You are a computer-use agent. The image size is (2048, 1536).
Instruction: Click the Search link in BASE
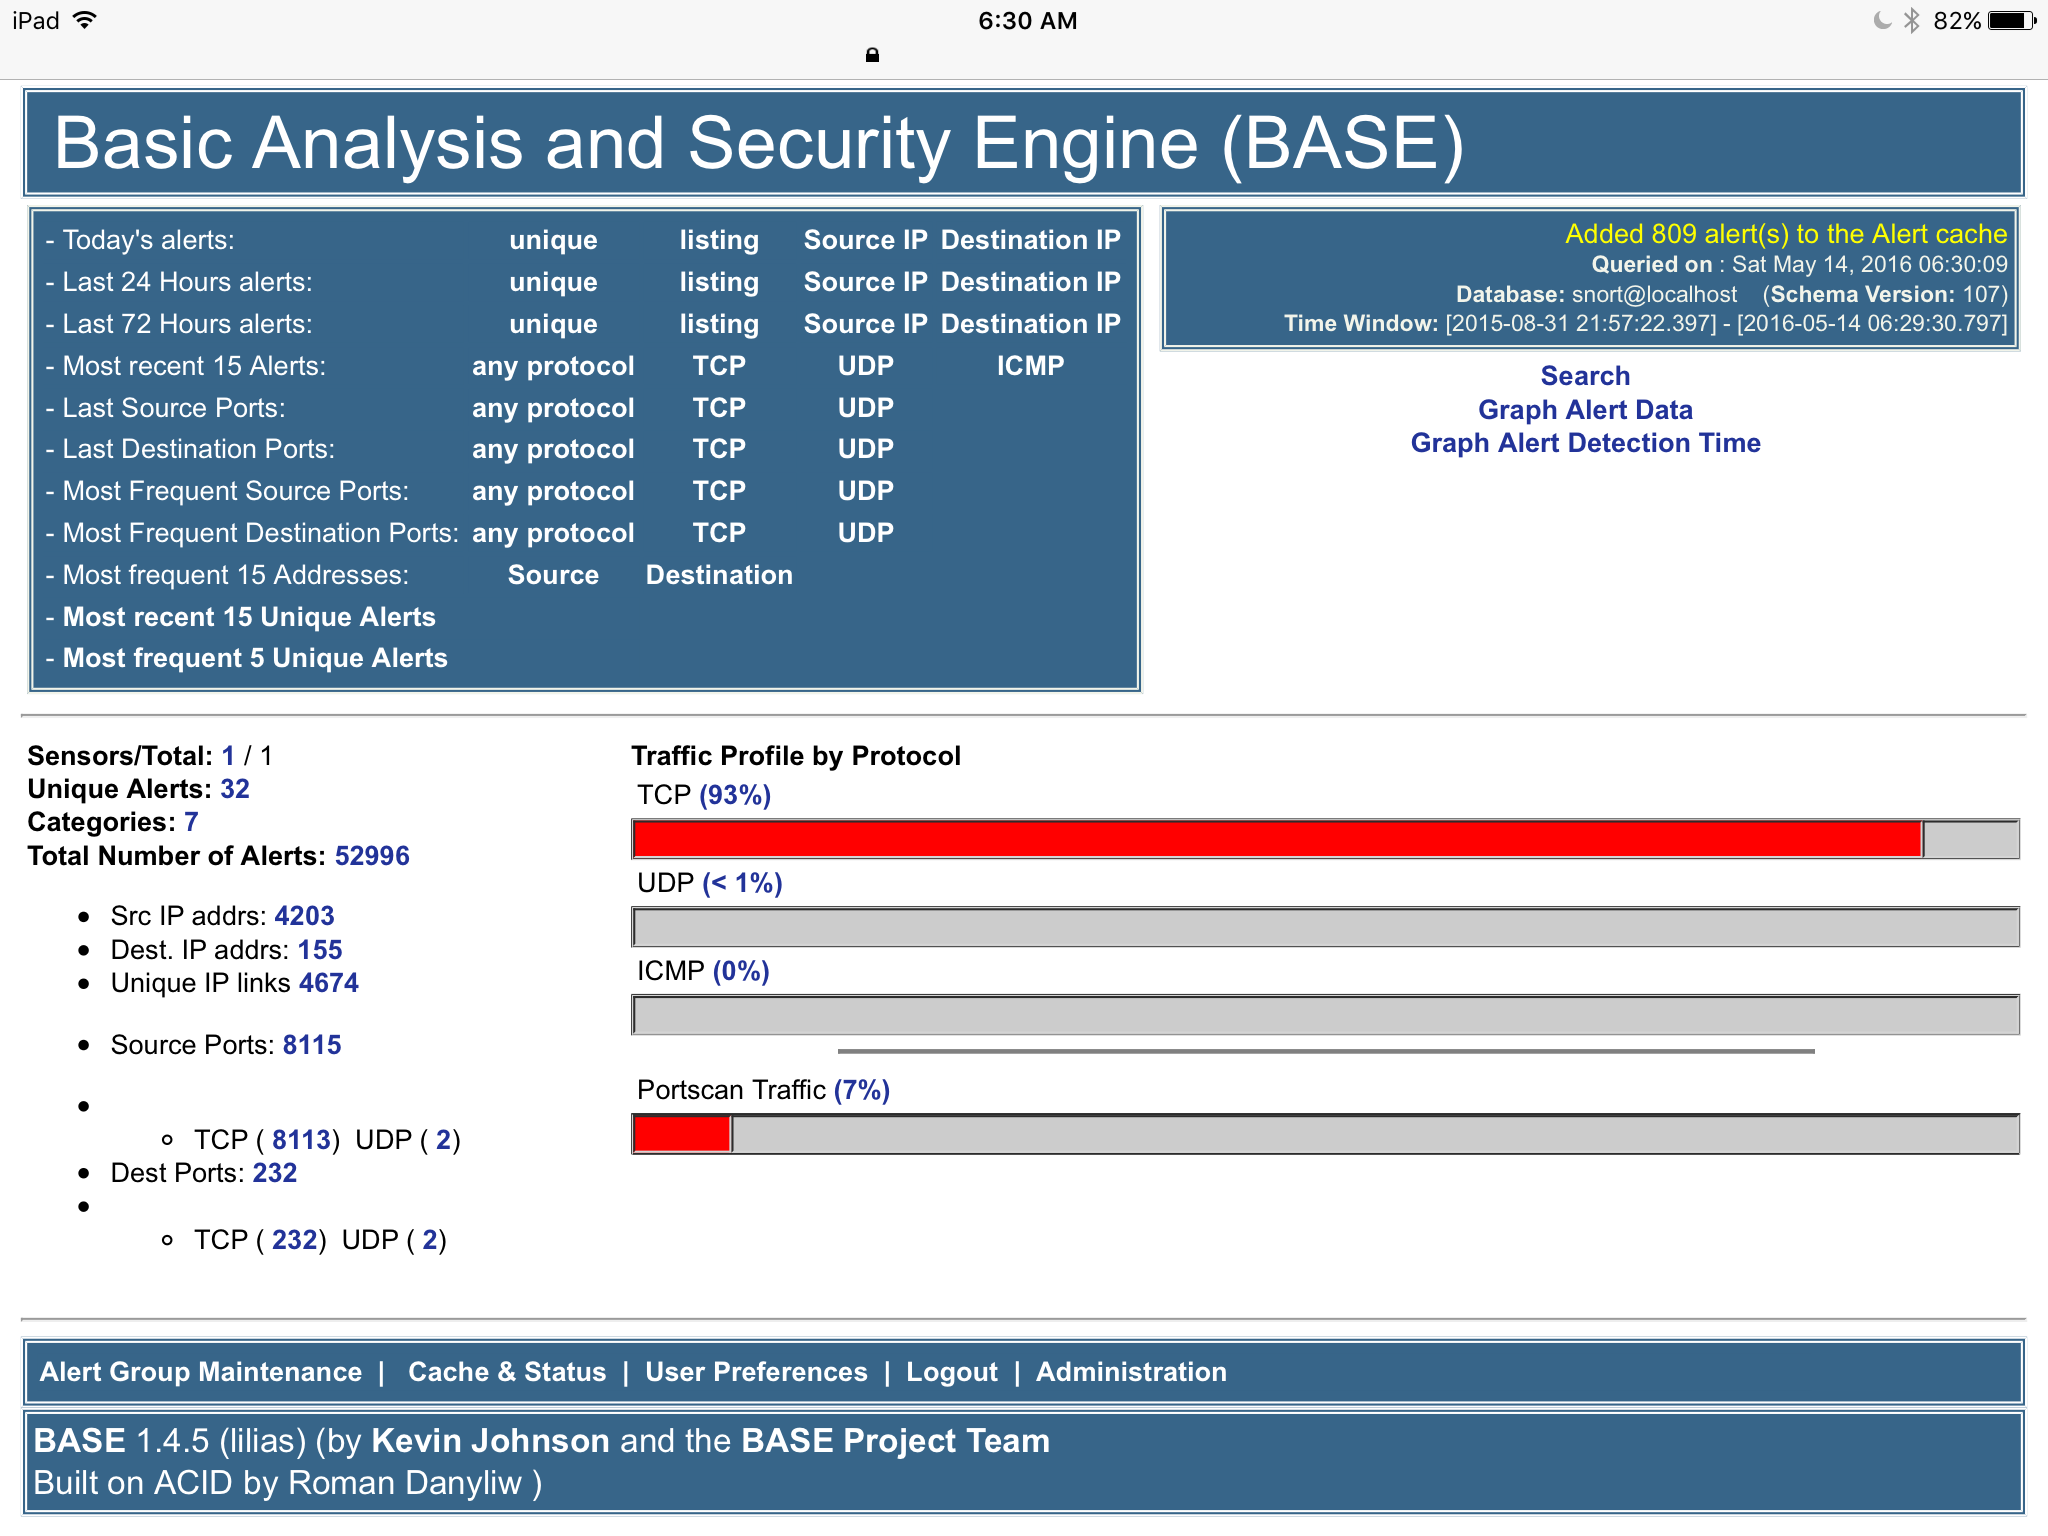point(1584,374)
